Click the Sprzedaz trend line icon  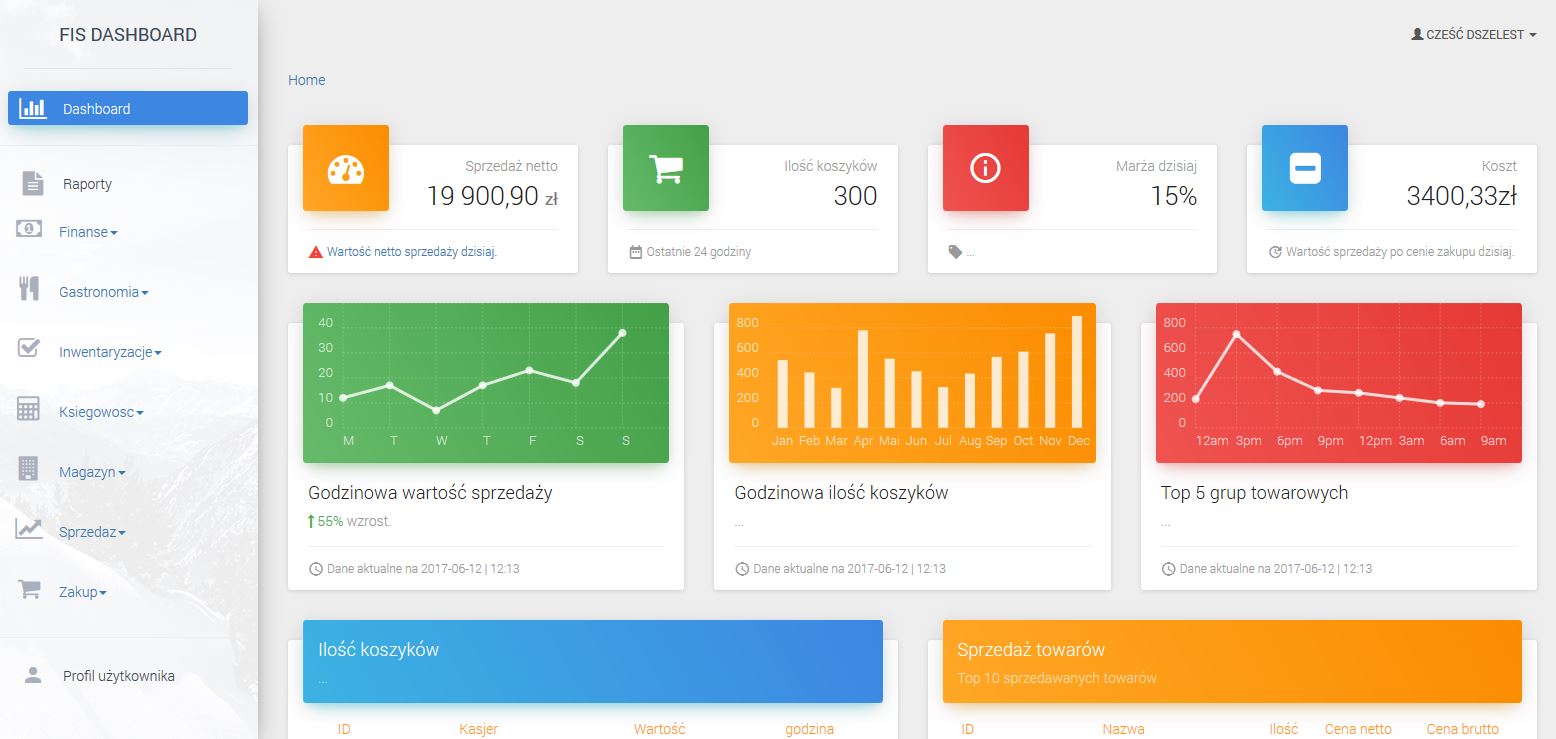tap(29, 529)
